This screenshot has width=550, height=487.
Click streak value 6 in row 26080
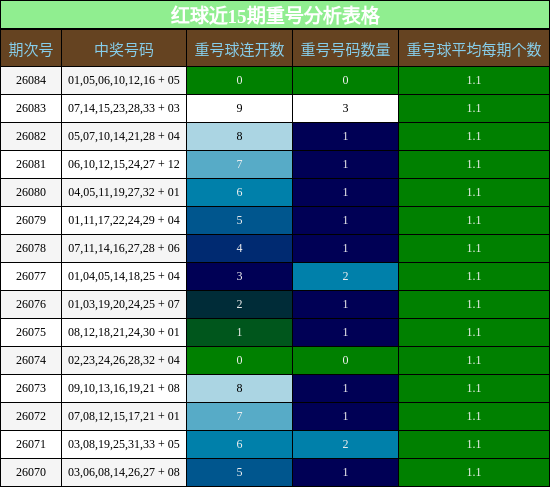pyautogui.click(x=239, y=192)
